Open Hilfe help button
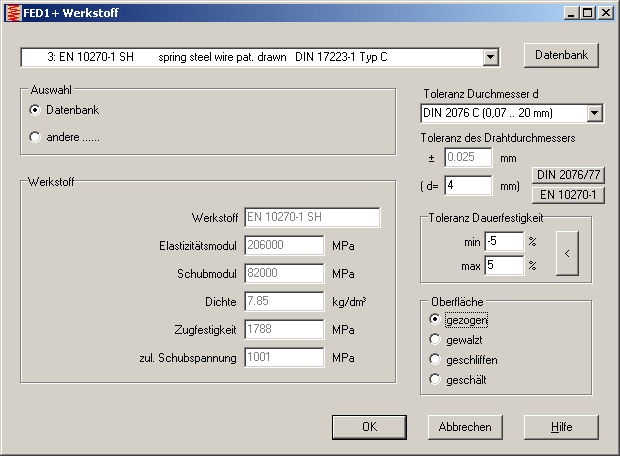The image size is (620, 456). click(x=561, y=427)
